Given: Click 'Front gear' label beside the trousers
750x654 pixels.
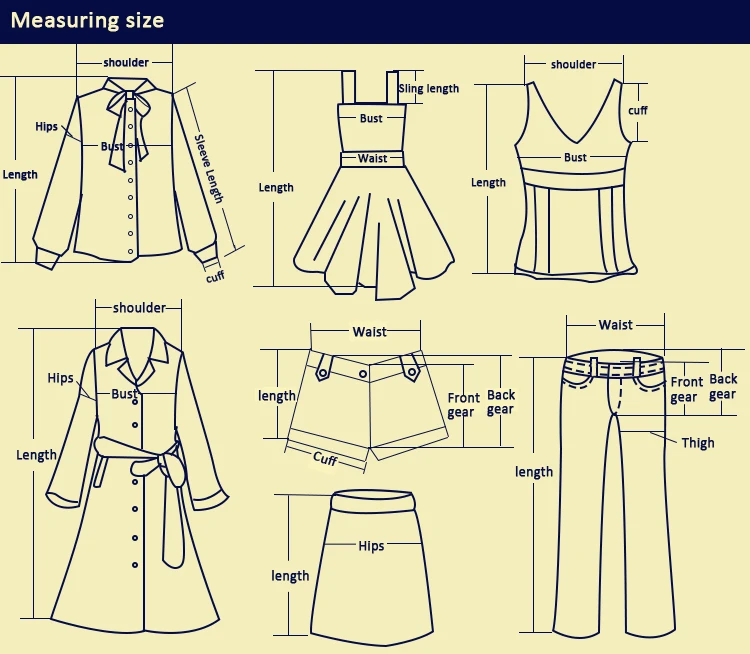Looking at the screenshot, I should pos(686,389).
